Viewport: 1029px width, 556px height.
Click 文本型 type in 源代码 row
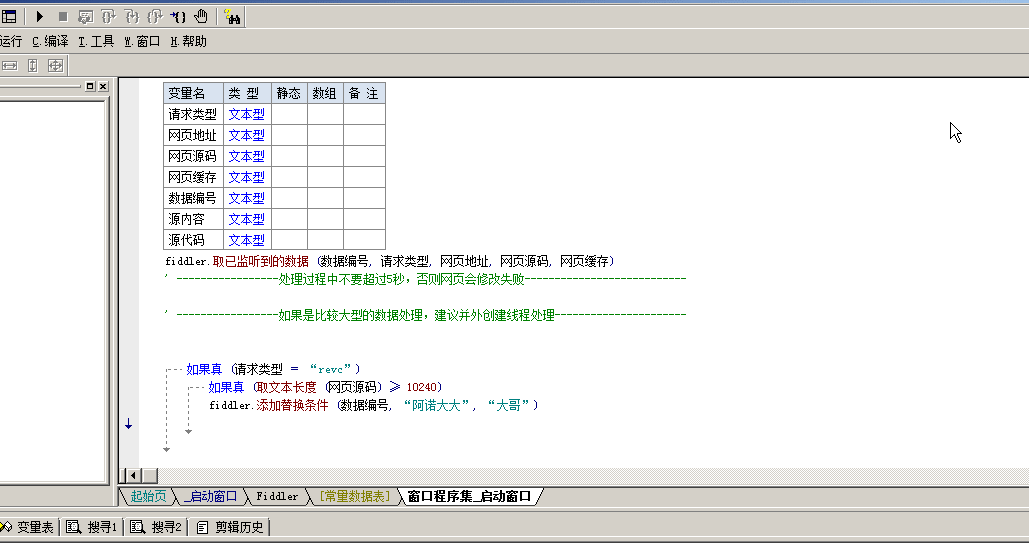[x=247, y=240]
